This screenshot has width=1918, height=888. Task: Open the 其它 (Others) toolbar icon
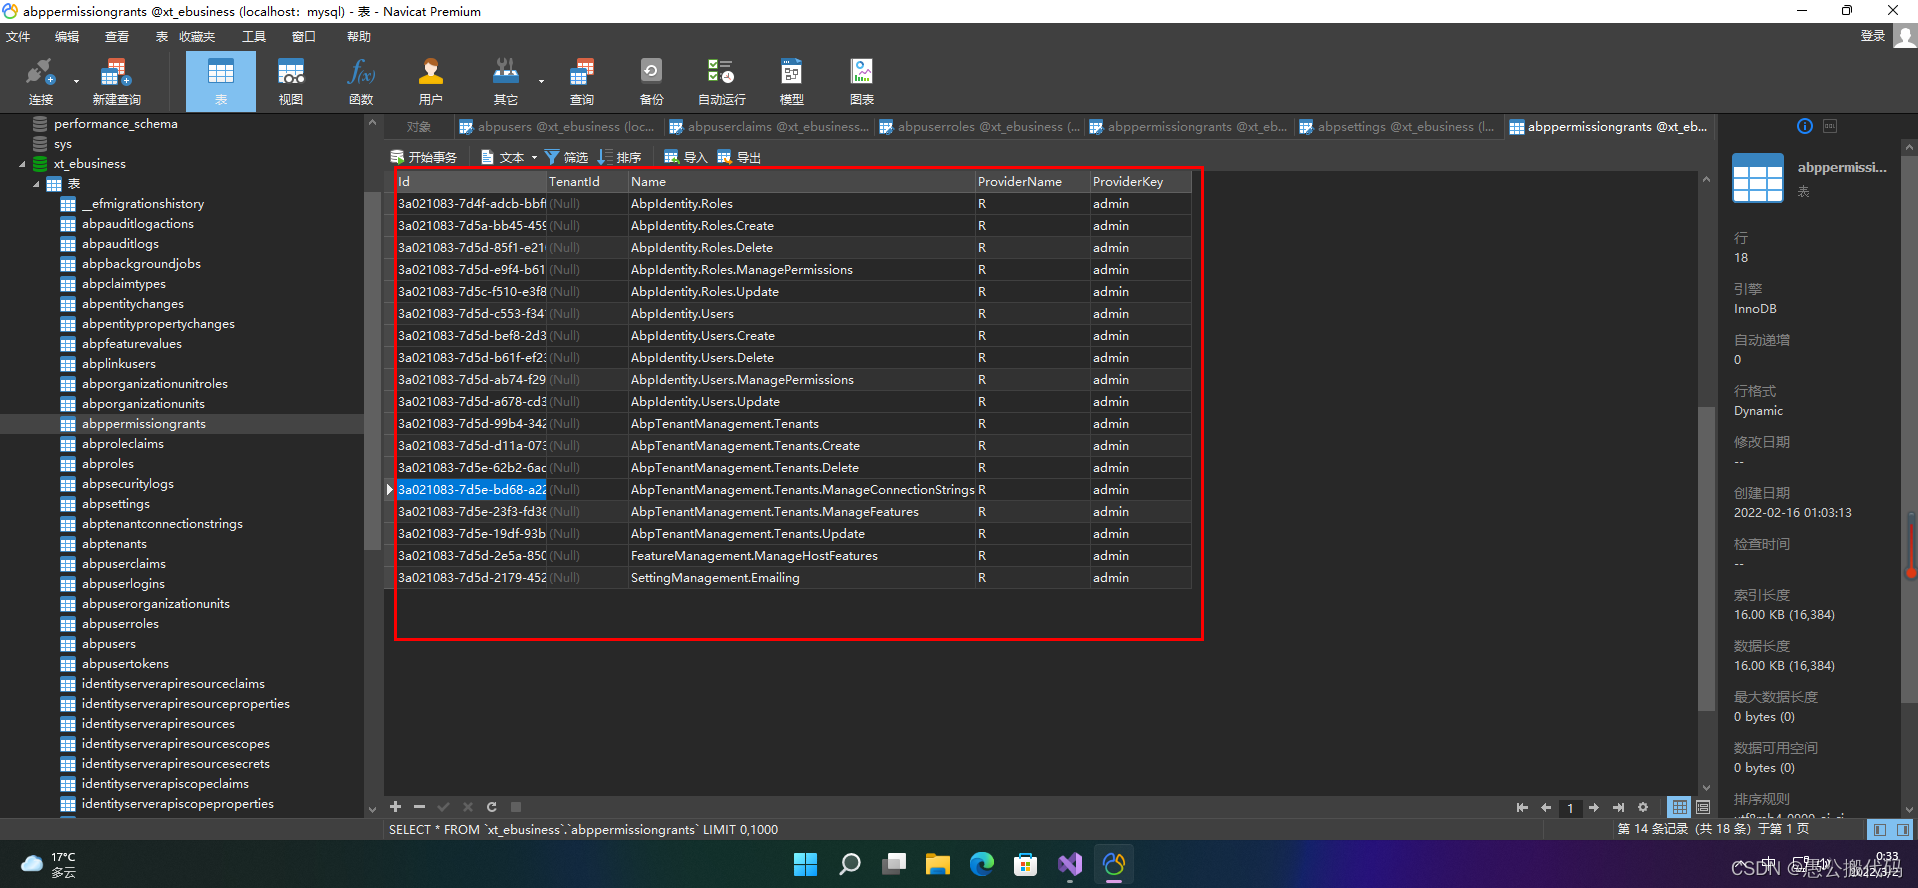point(506,81)
